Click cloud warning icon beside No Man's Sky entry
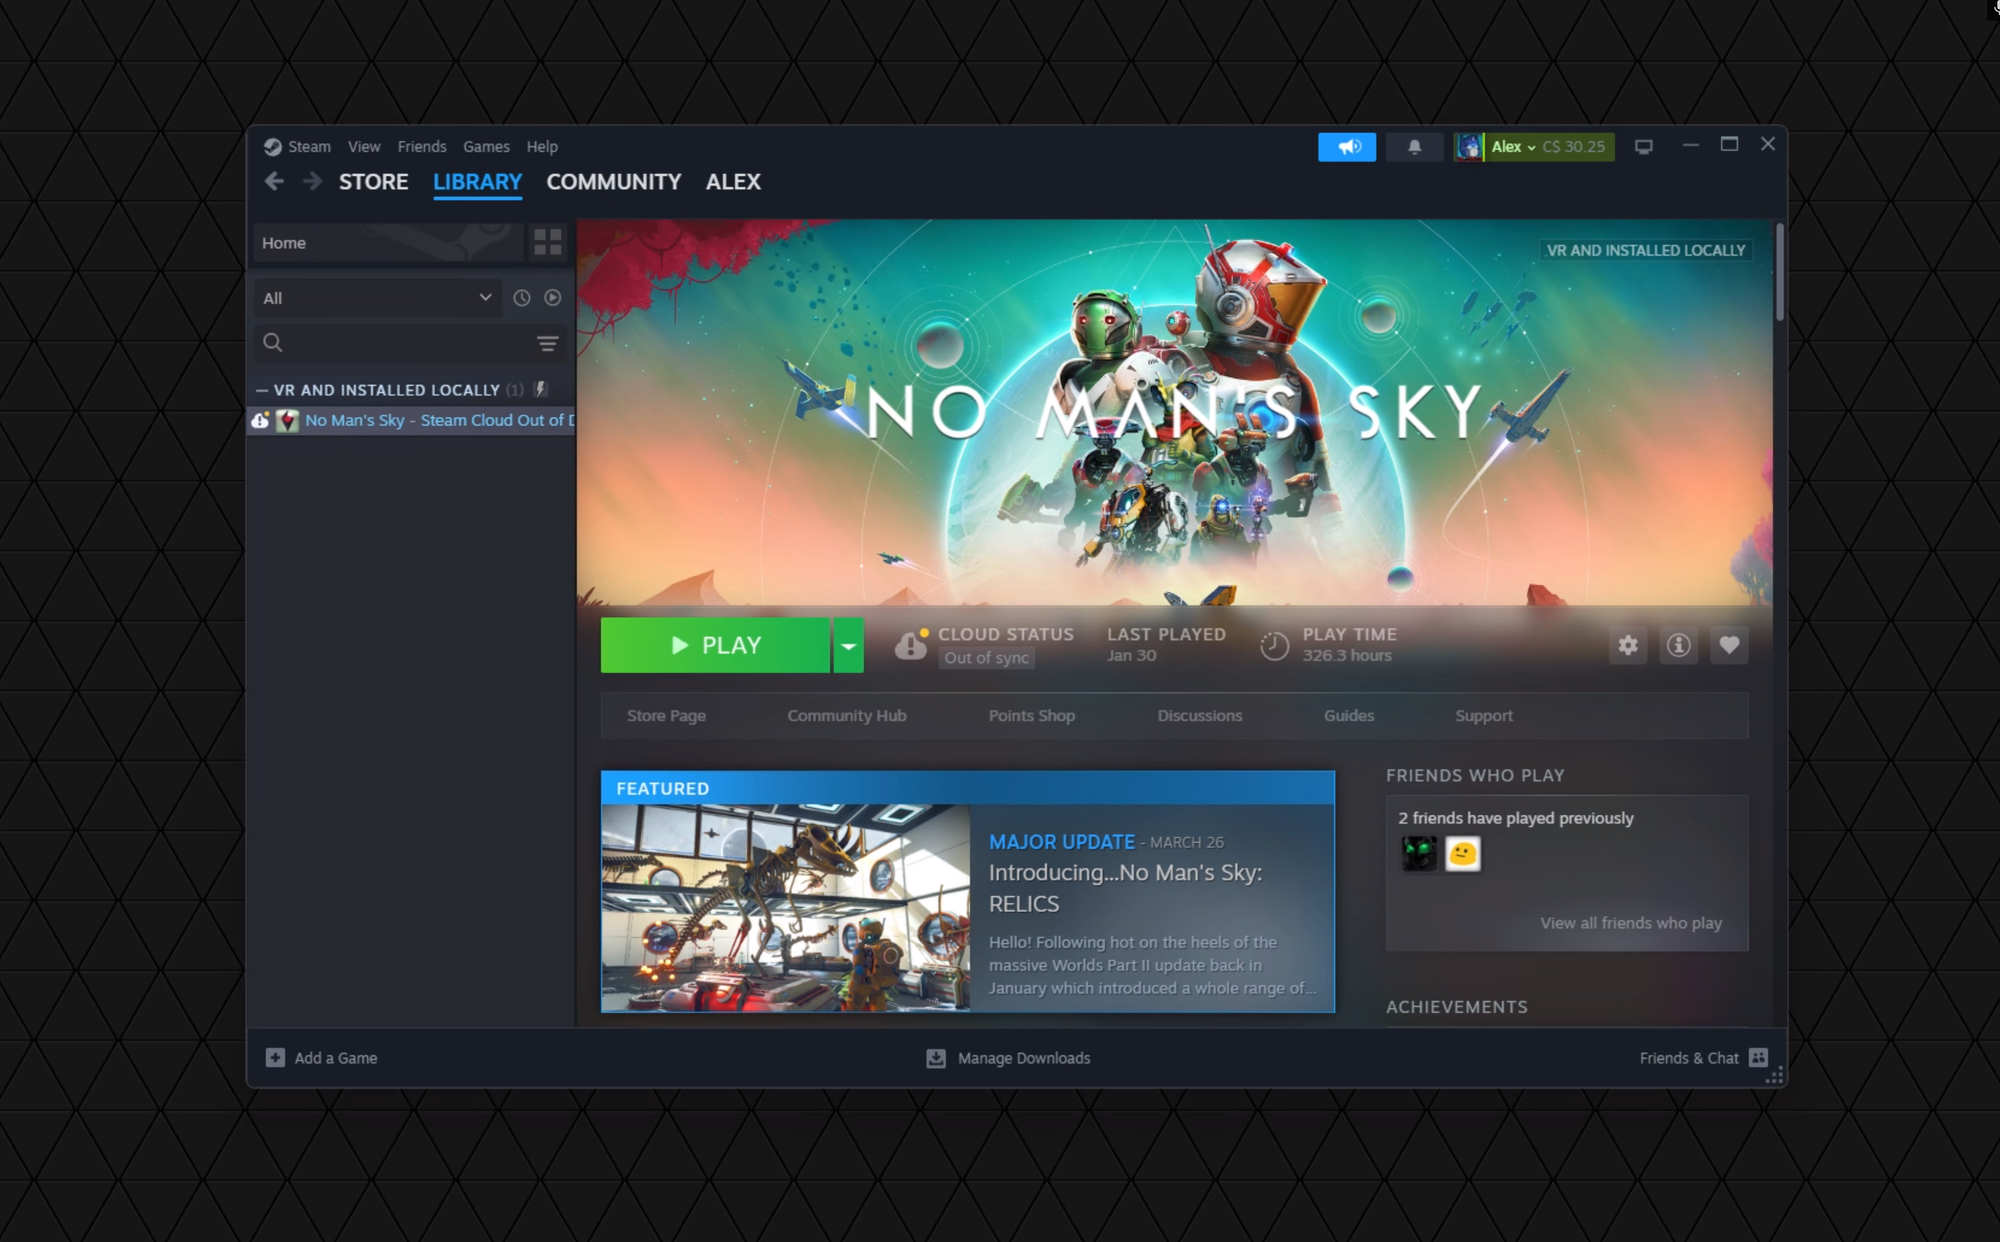2000x1242 pixels. [x=260, y=421]
